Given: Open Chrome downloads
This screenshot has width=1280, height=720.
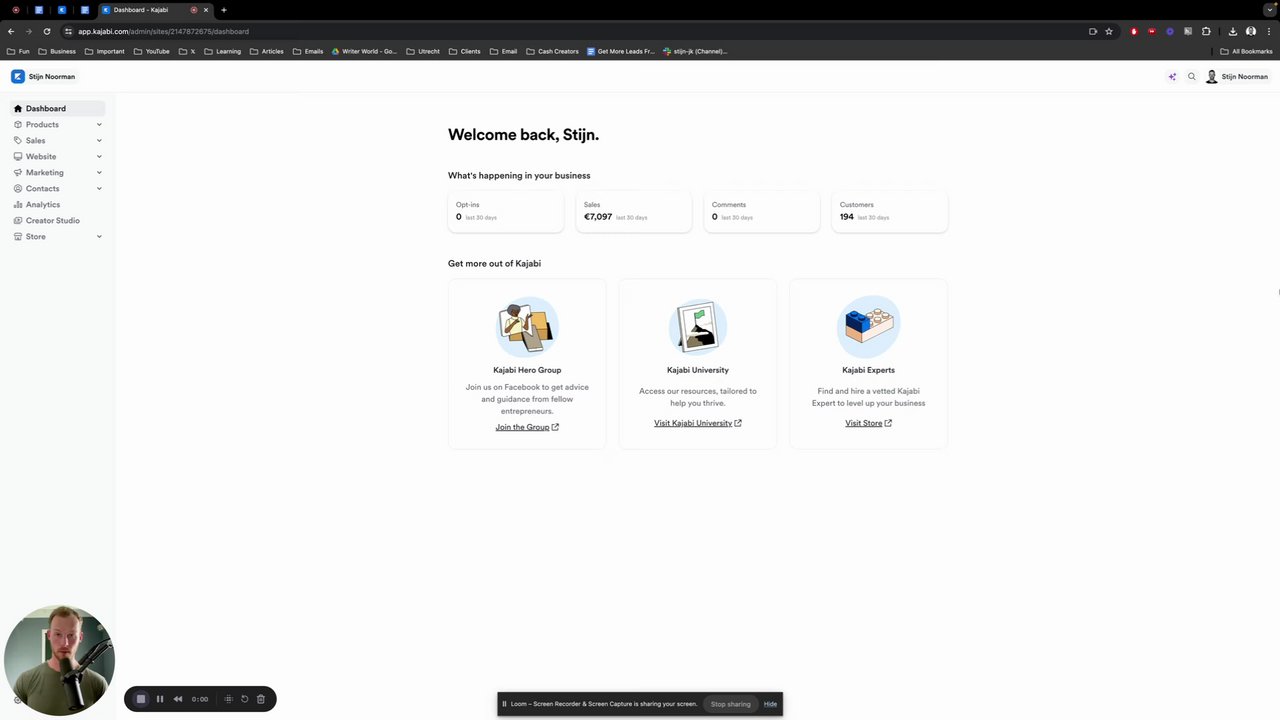Looking at the screenshot, I should coord(1233,31).
